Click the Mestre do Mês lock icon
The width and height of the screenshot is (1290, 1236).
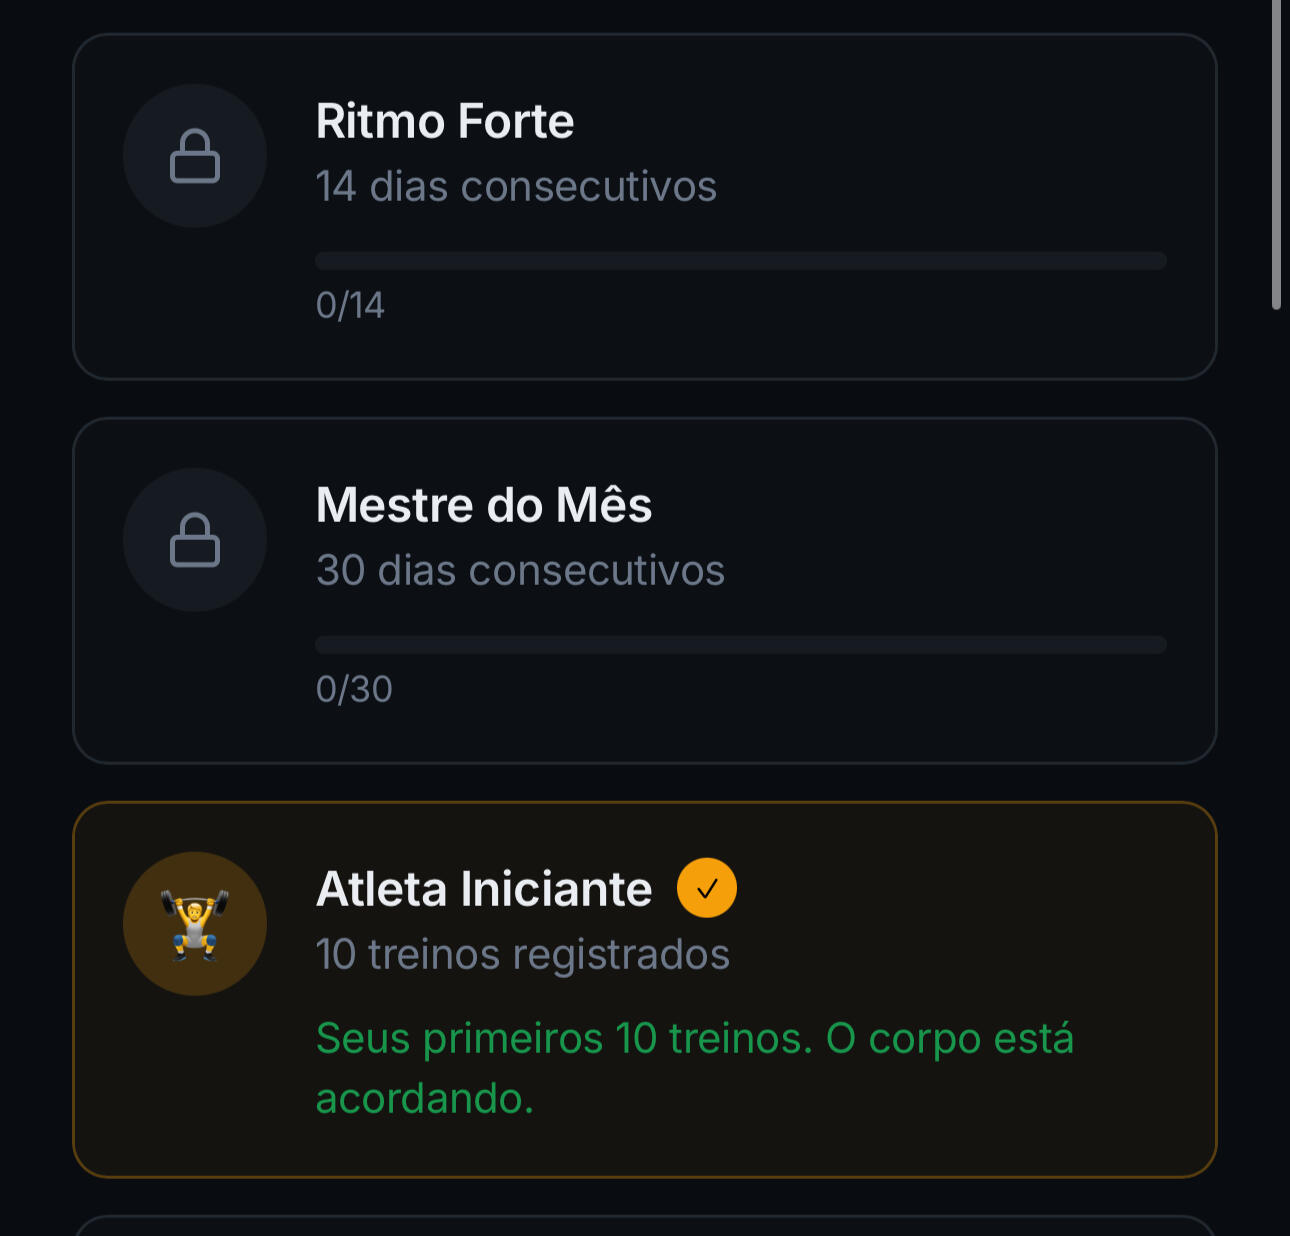tap(195, 540)
